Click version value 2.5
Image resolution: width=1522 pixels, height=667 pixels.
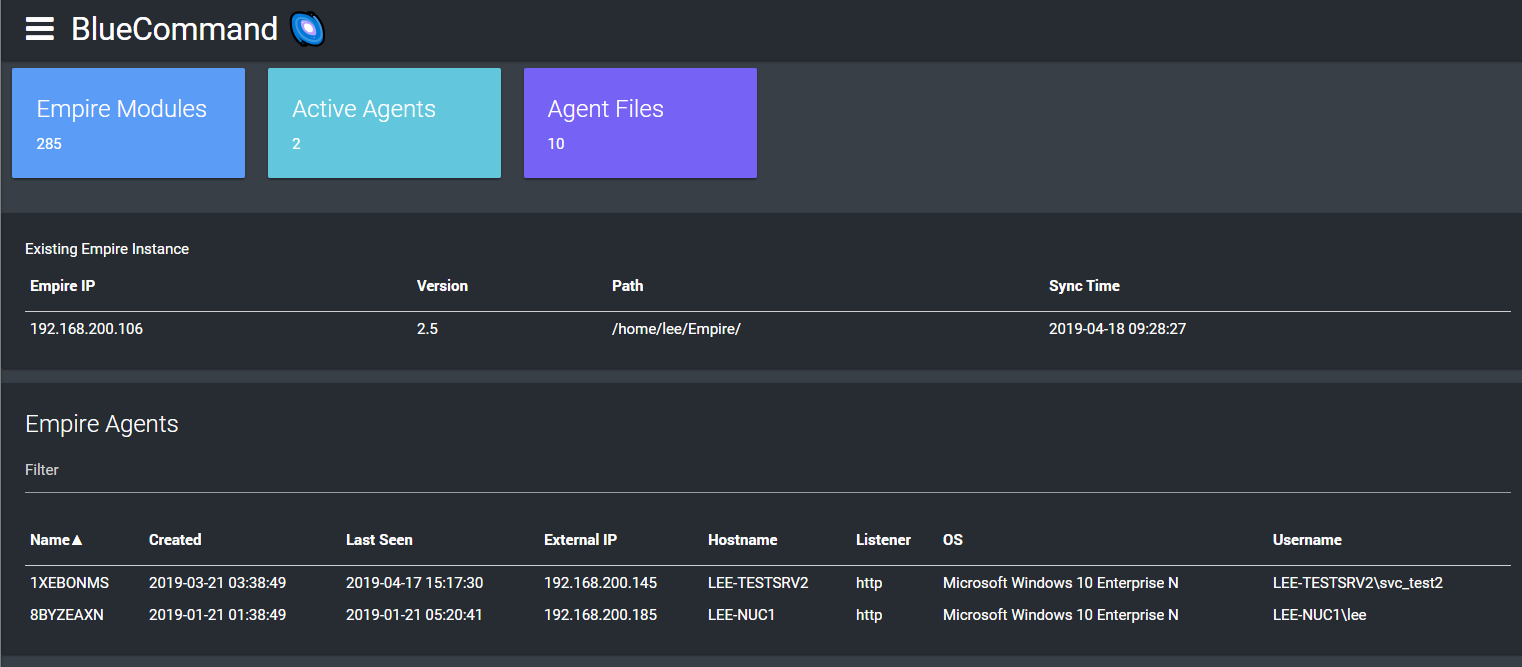(x=427, y=329)
